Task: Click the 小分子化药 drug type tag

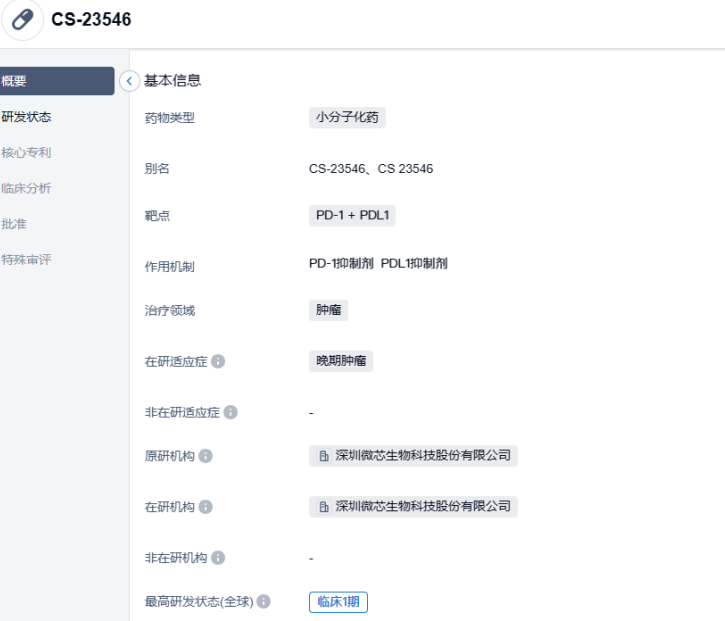Action: pos(347,118)
